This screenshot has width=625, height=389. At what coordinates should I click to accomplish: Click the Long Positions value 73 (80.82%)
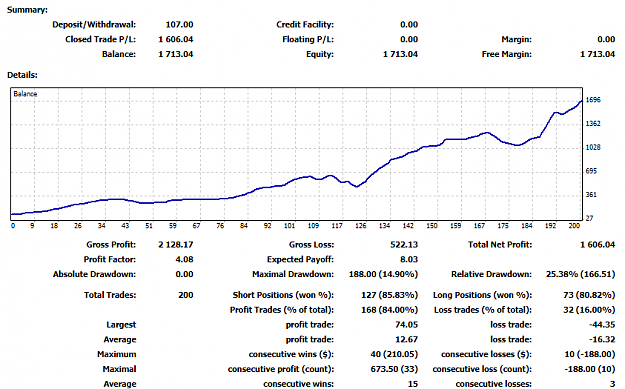click(x=589, y=295)
